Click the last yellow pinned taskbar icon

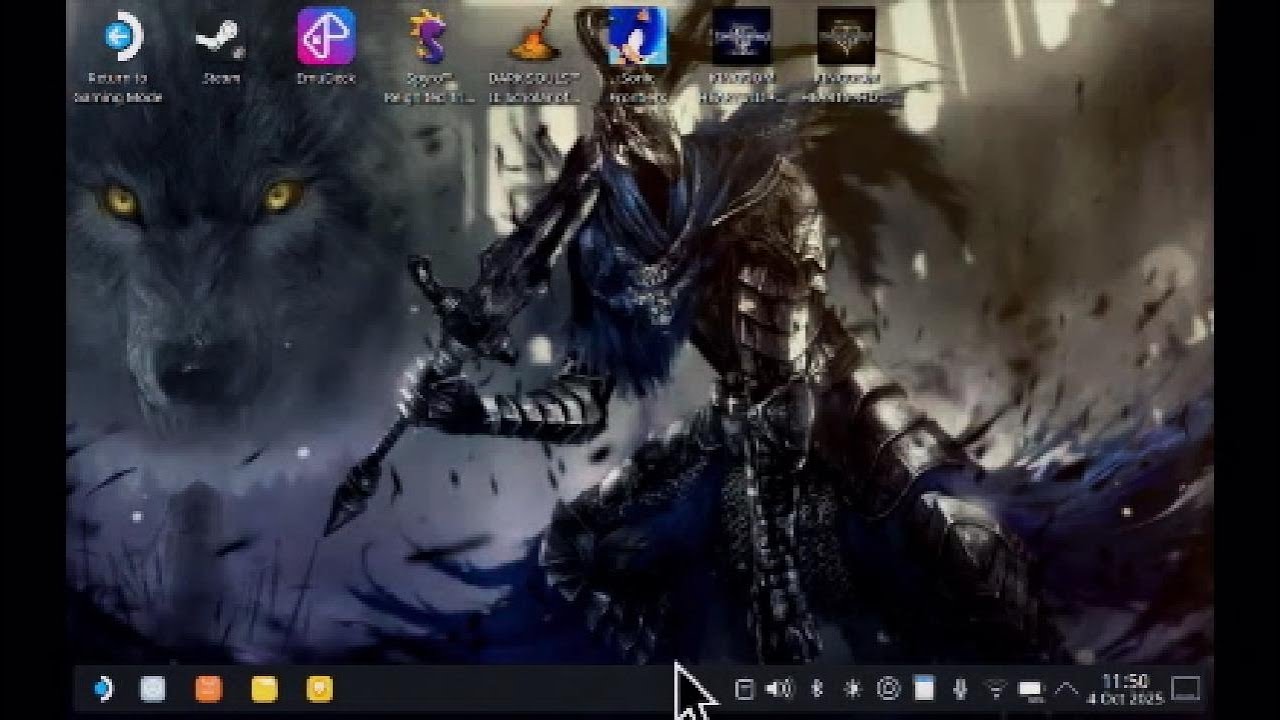coord(319,688)
